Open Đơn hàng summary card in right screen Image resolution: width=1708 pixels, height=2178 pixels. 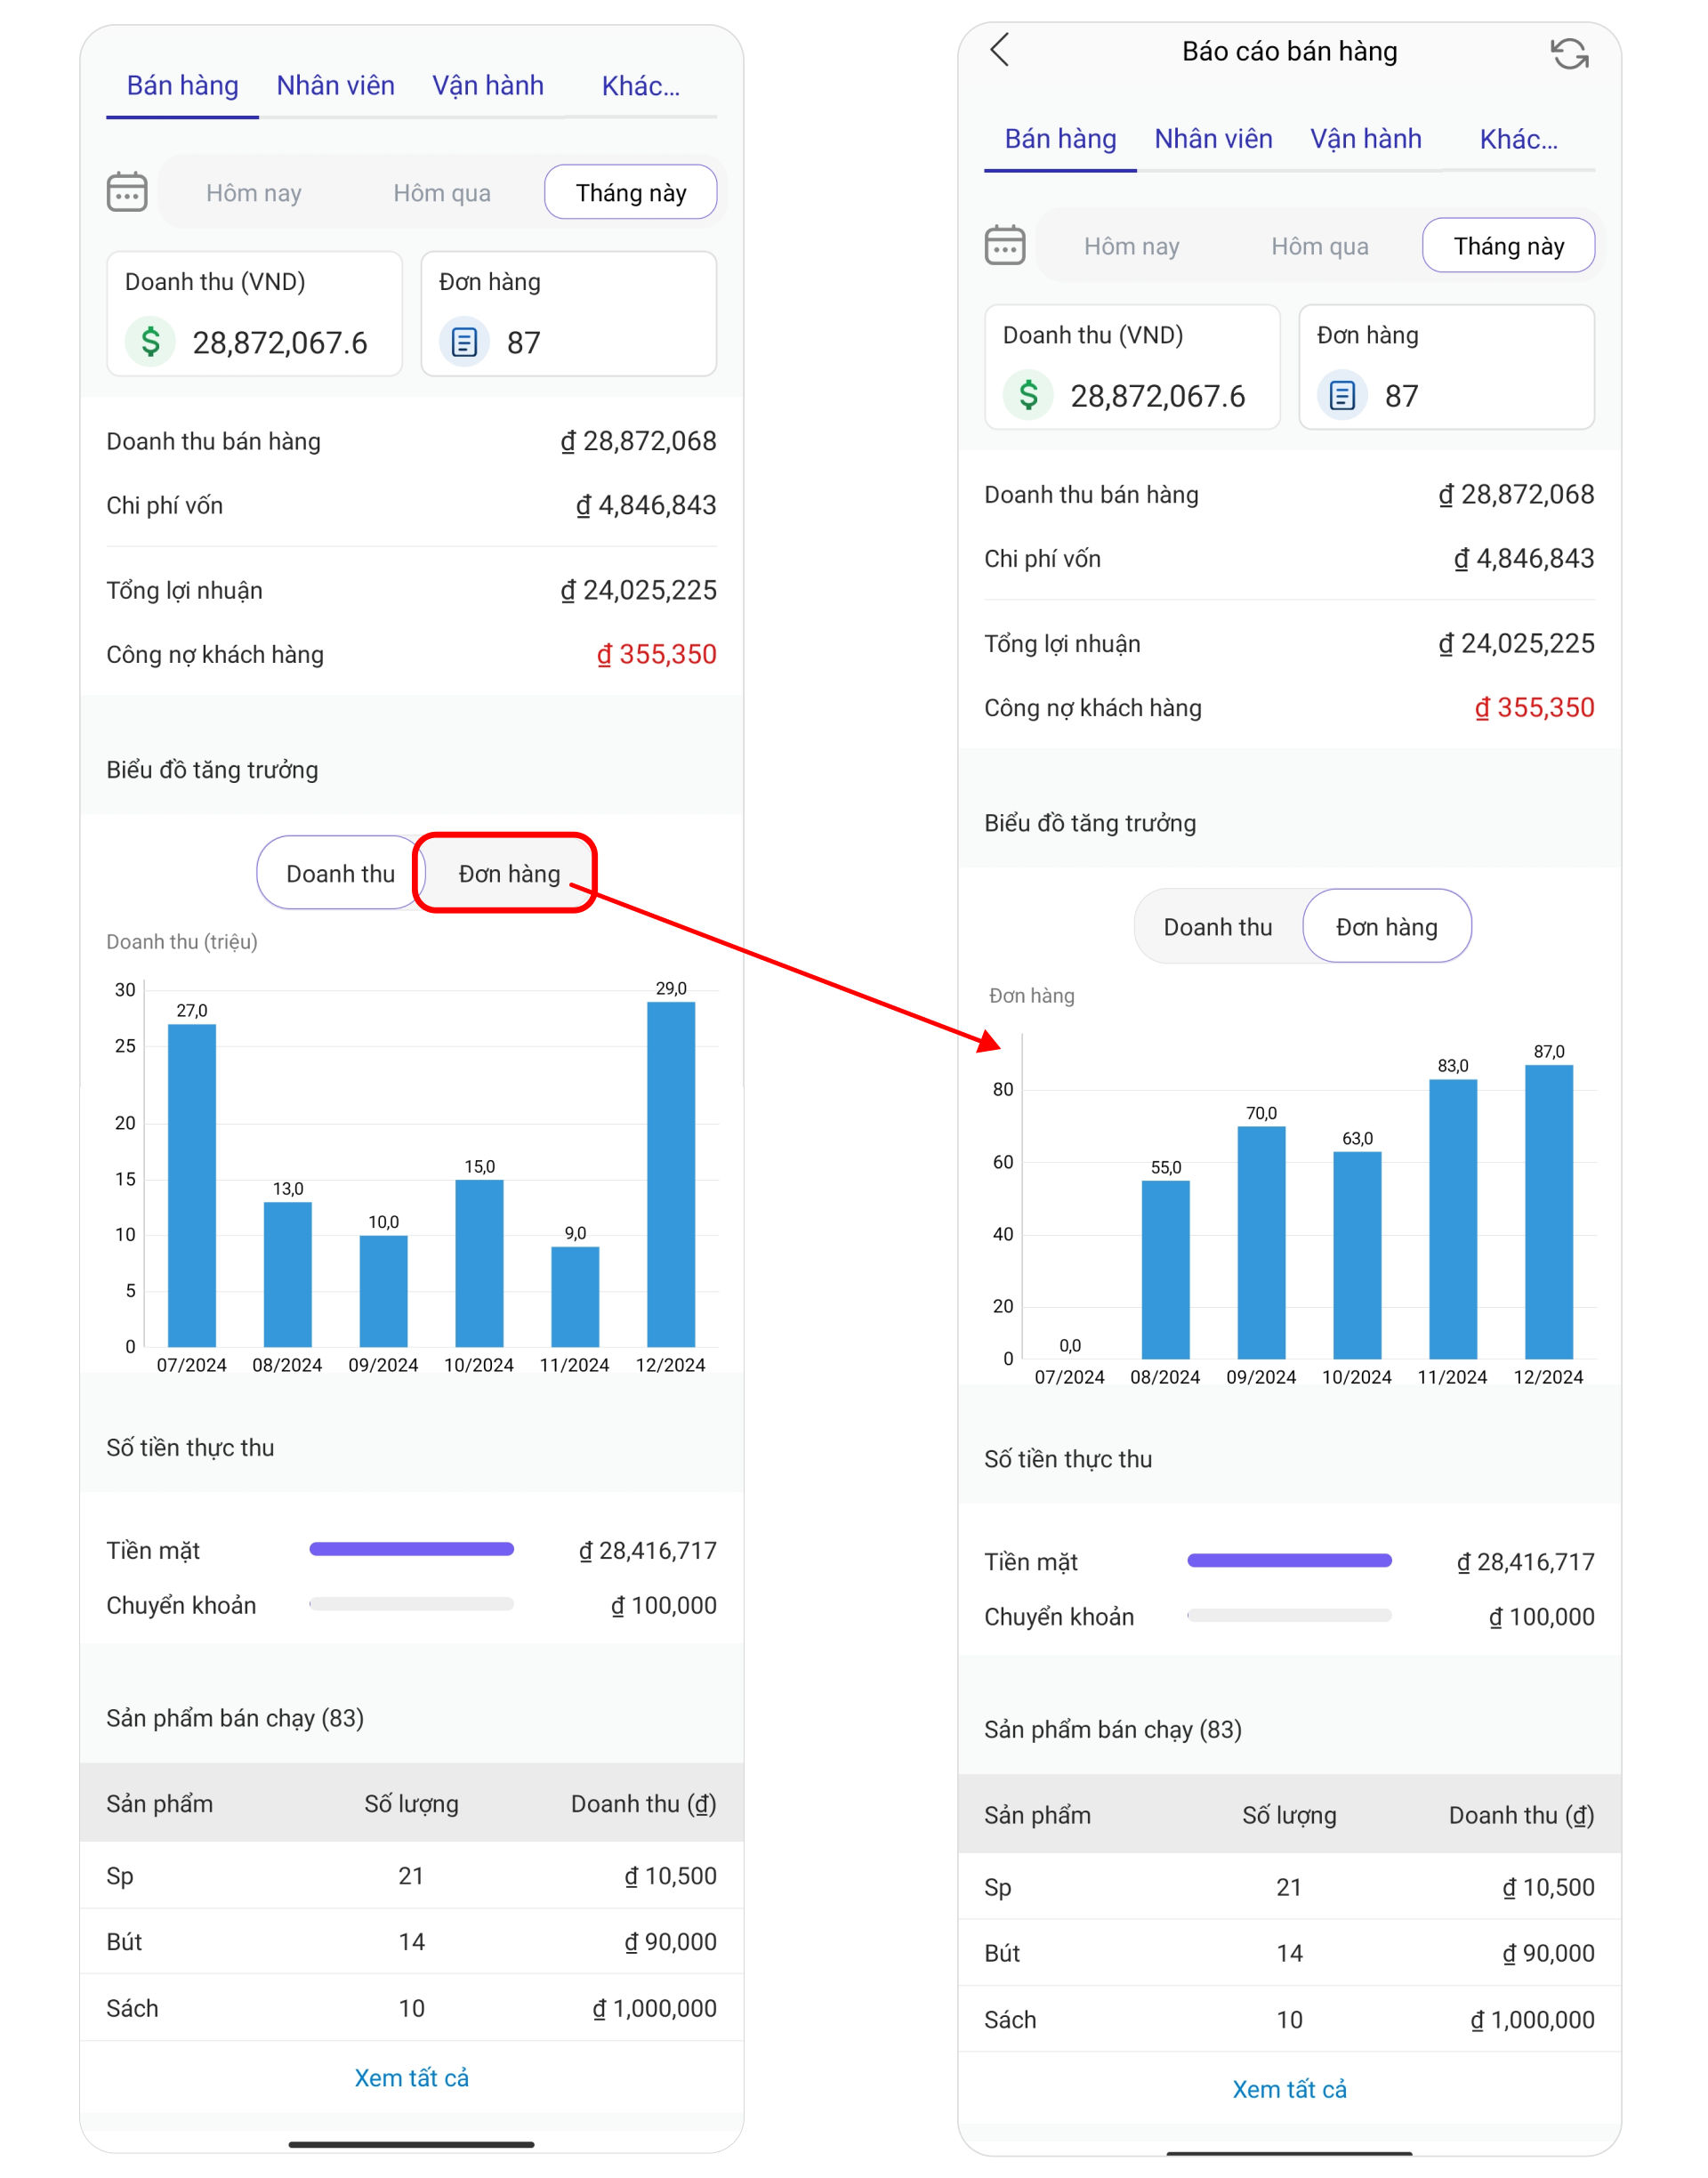tap(1447, 367)
